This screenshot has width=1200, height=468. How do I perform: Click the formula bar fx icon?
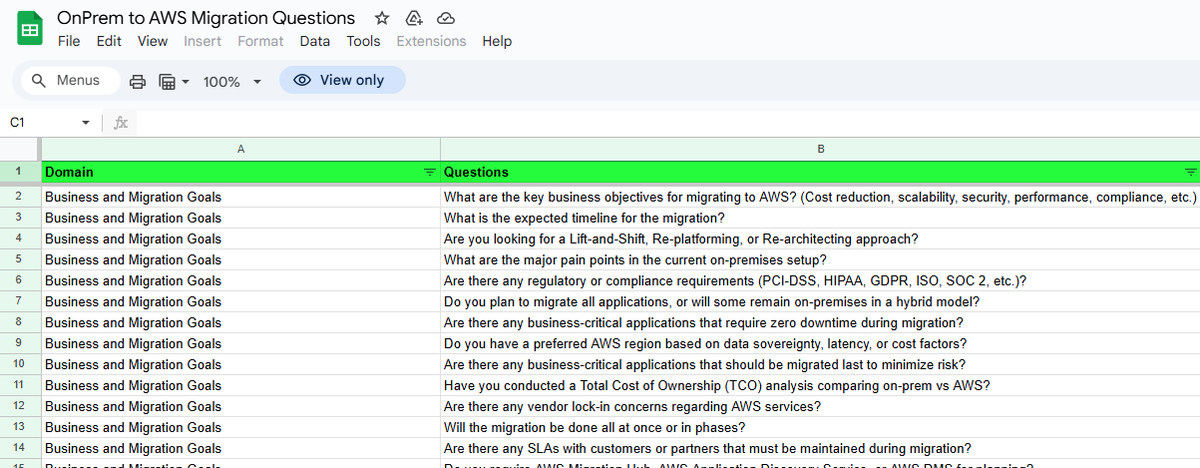[121, 123]
